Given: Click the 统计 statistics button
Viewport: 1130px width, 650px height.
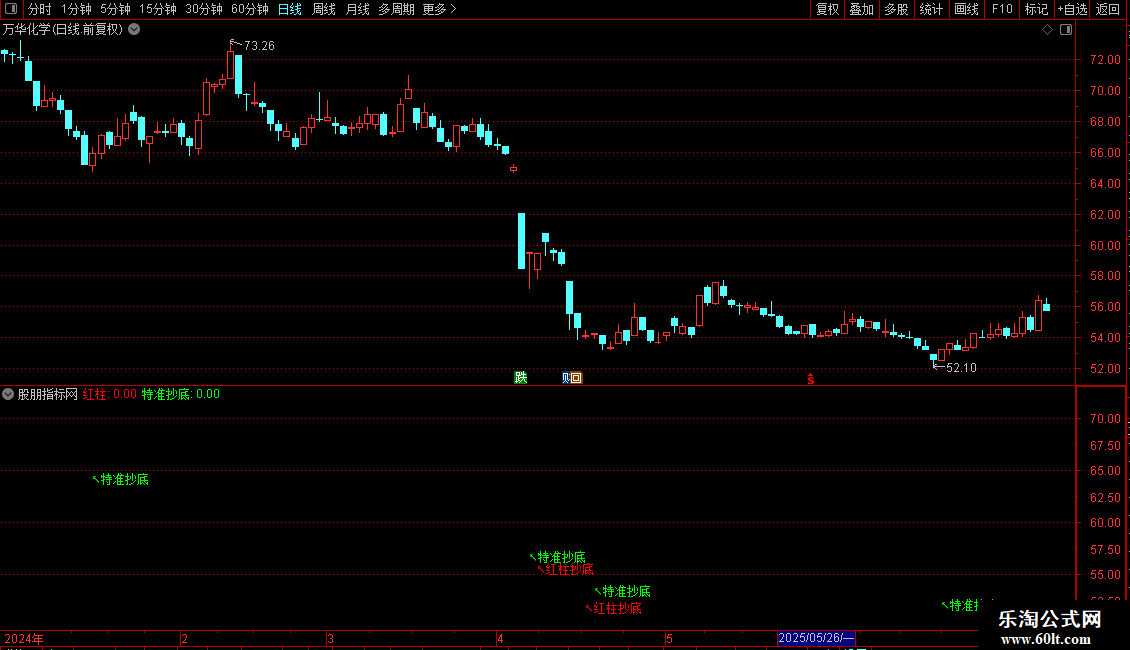Looking at the screenshot, I should coord(931,9).
